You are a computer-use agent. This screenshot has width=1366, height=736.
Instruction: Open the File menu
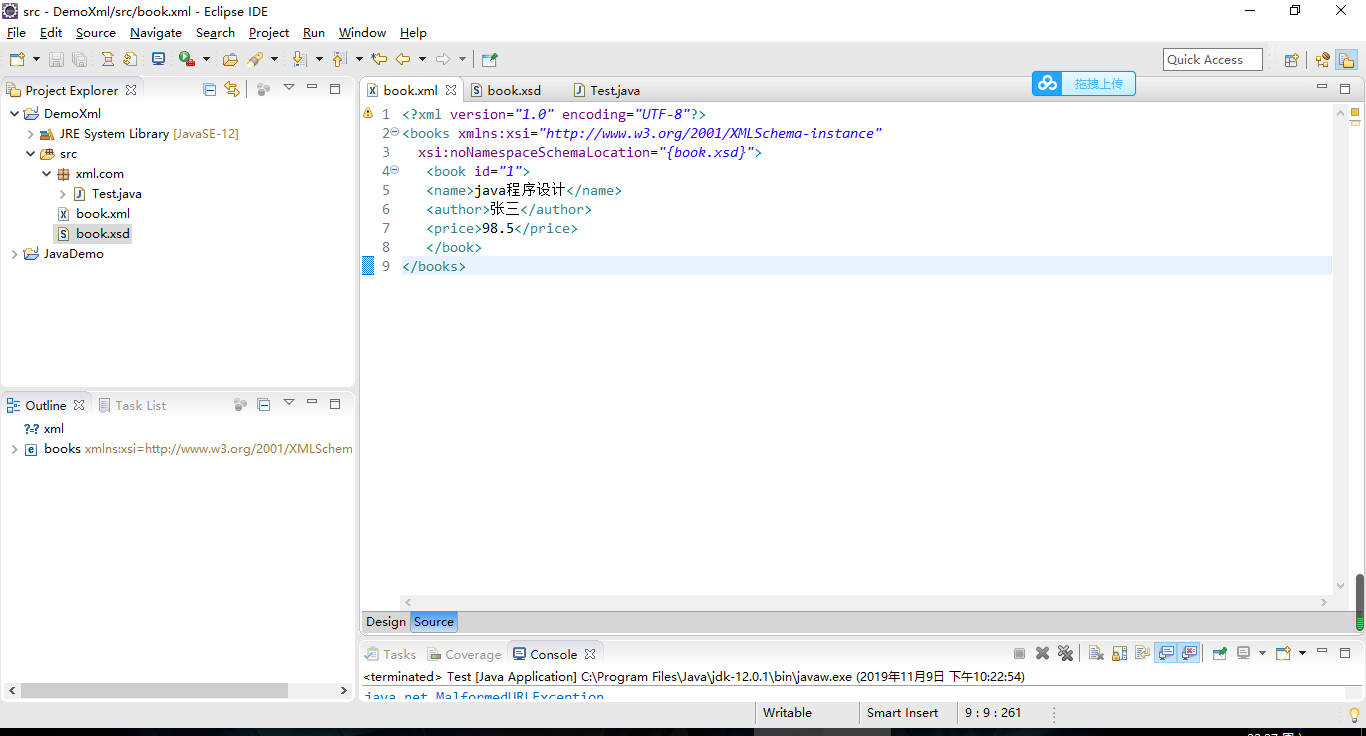click(16, 33)
